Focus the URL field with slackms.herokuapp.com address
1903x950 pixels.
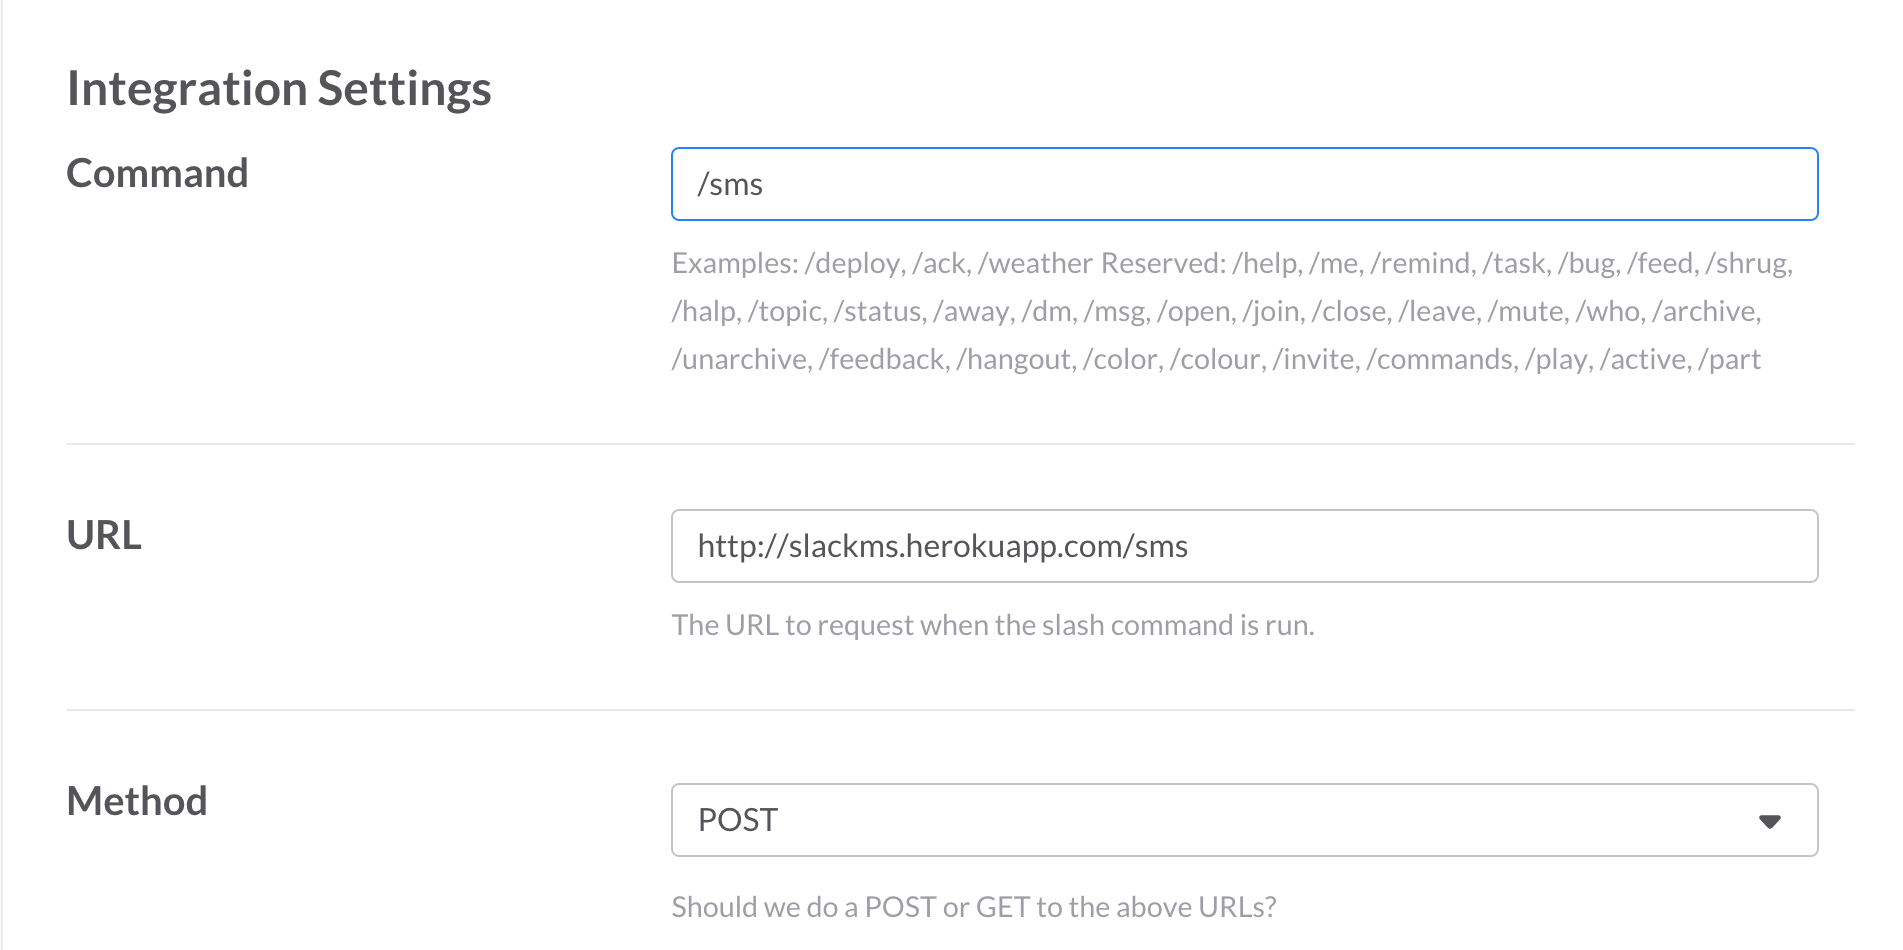click(x=1244, y=546)
